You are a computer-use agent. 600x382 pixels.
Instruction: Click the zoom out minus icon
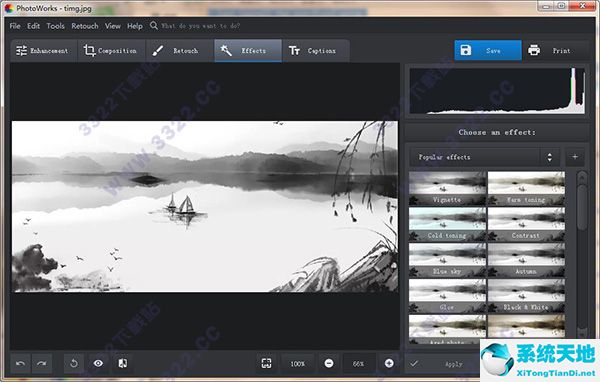coord(329,364)
